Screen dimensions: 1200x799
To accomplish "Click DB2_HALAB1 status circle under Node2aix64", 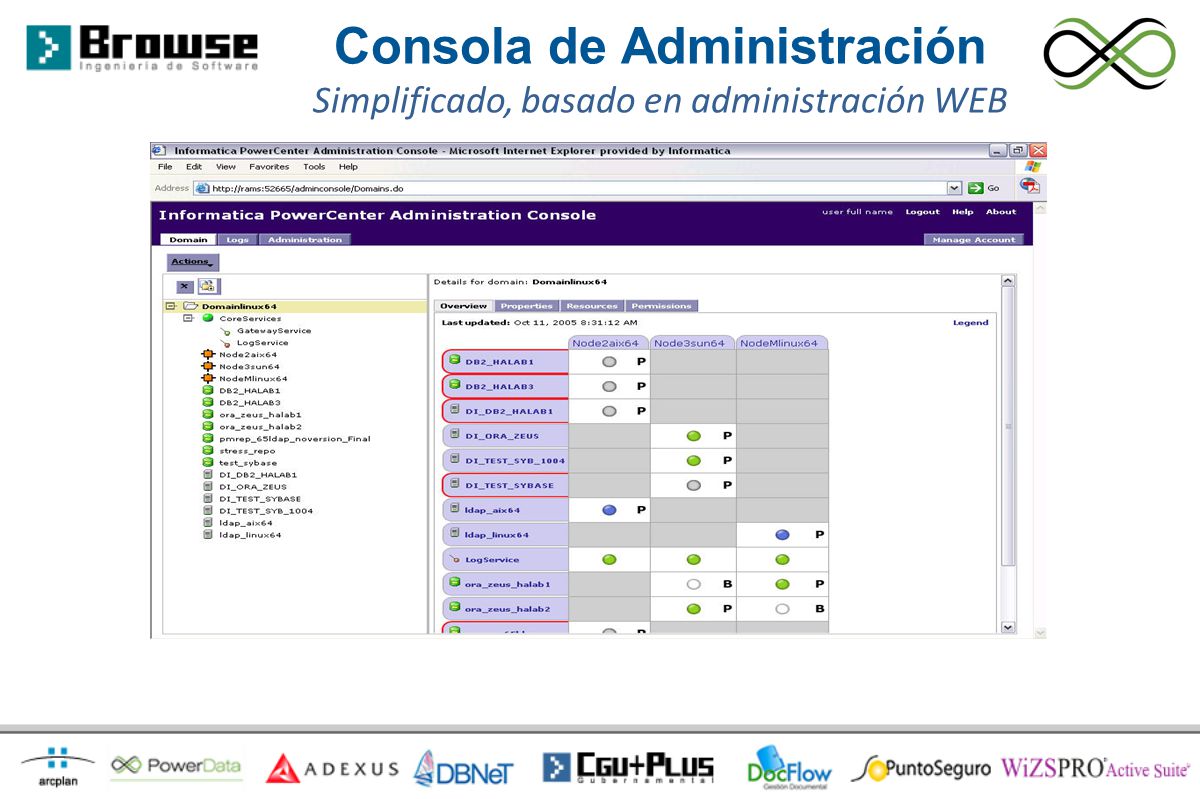I will (x=609, y=361).
